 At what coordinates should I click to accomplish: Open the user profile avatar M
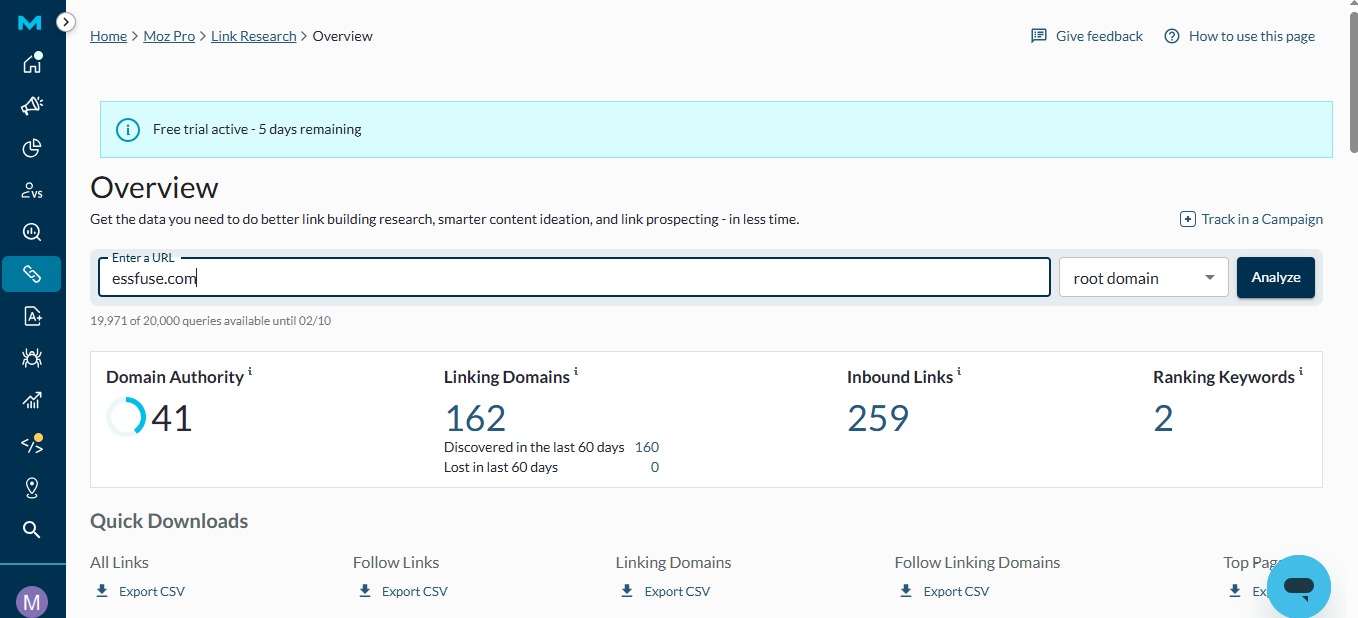point(32,602)
